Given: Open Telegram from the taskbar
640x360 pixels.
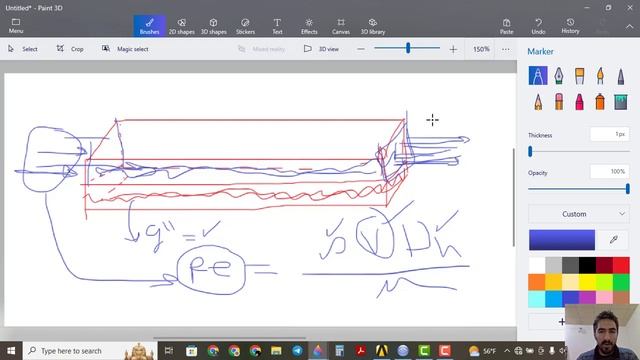Looking at the screenshot, I should 298,351.
